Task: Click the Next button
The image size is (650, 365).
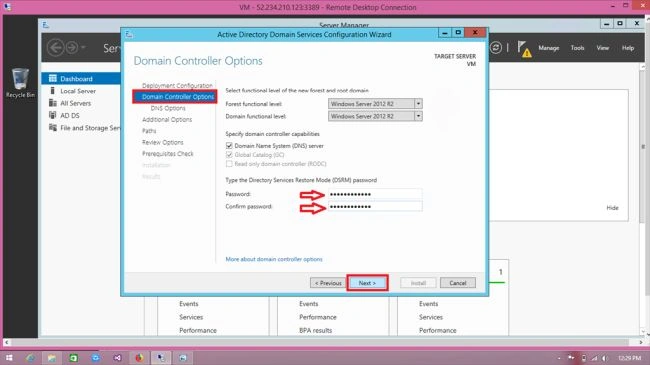Action: click(x=367, y=283)
